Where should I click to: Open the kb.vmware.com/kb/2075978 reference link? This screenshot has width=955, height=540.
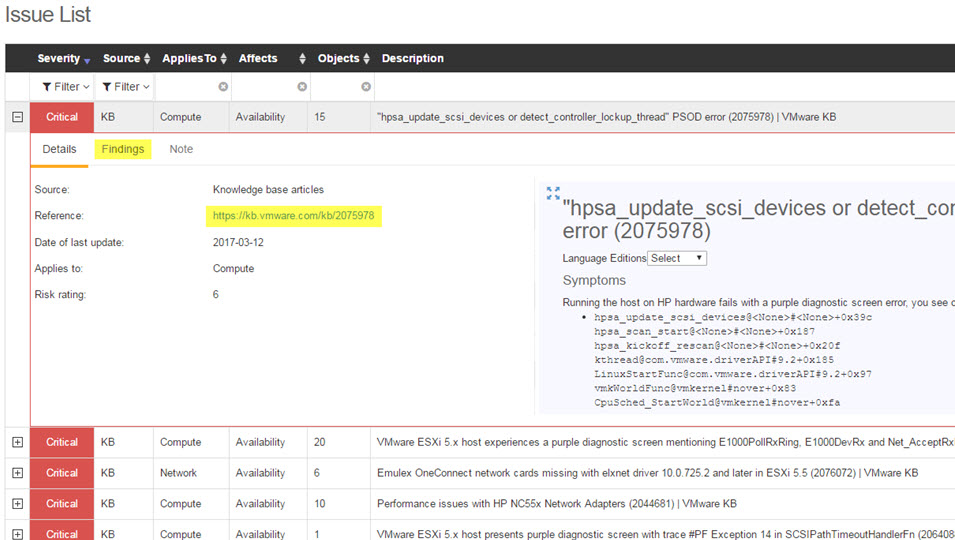293,216
